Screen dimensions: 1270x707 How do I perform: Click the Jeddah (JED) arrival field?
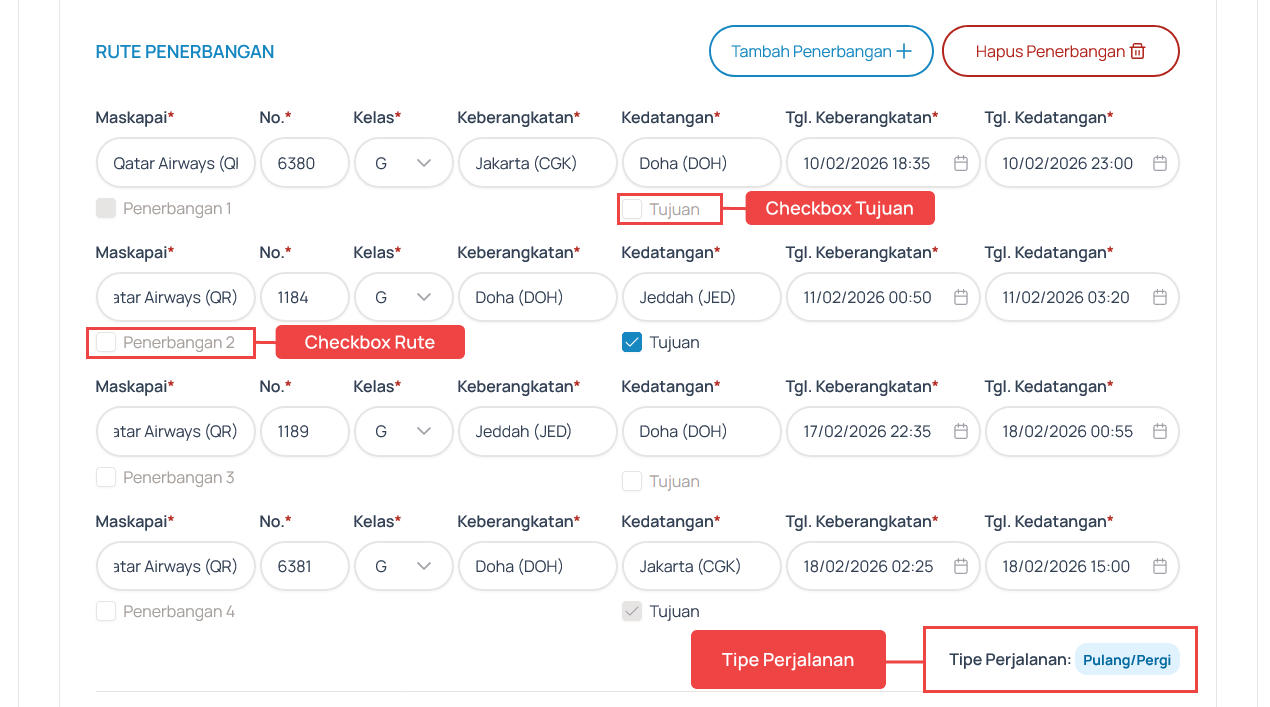tap(701, 297)
